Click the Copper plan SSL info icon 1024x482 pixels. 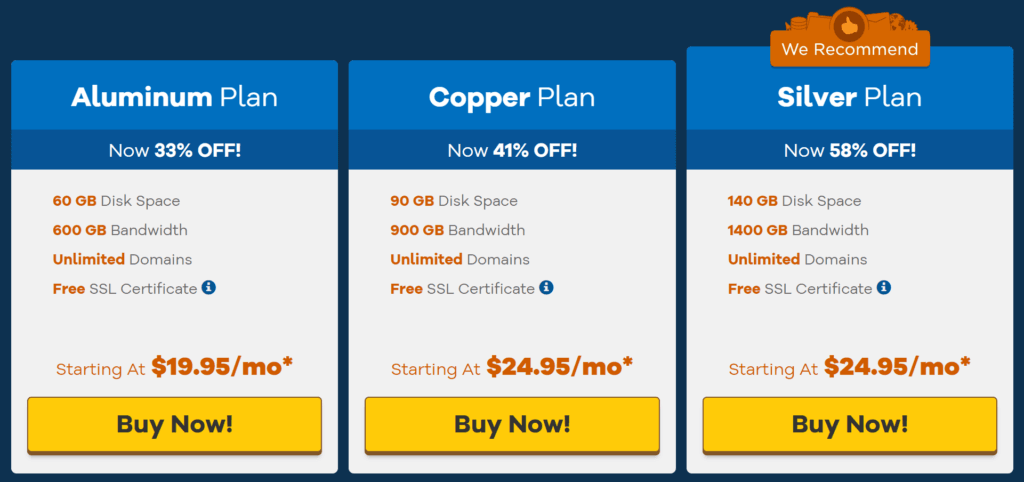[x=547, y=287]
